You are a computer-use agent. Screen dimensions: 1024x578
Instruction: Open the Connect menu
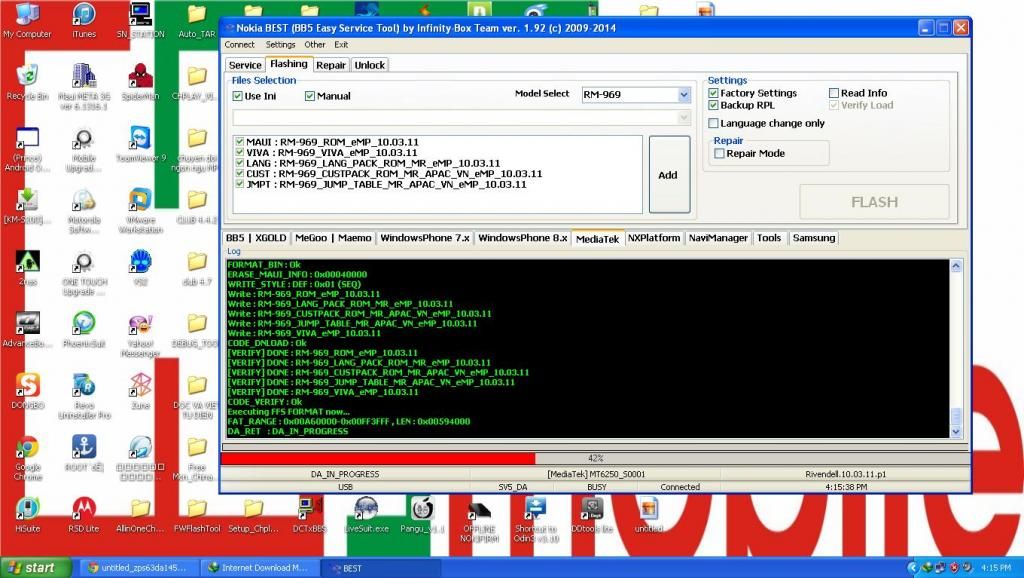[x=240, y=45]
